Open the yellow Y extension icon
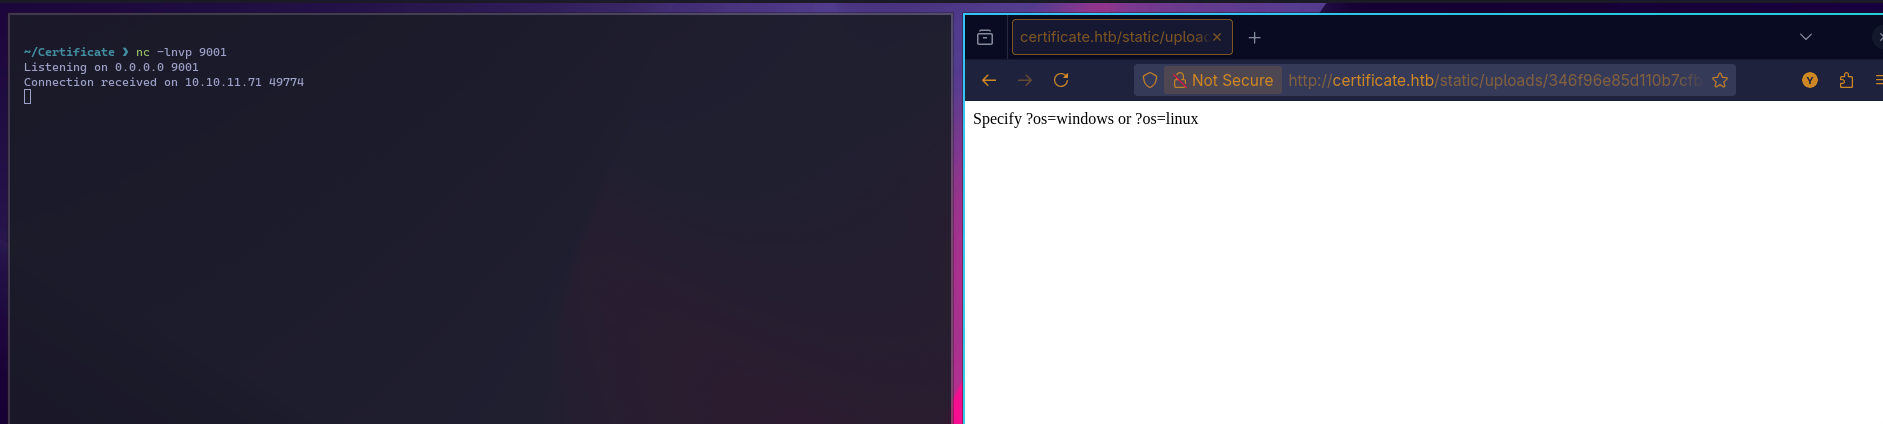The width and height of the screenshot is (1883, 424). click(1810, 80)
